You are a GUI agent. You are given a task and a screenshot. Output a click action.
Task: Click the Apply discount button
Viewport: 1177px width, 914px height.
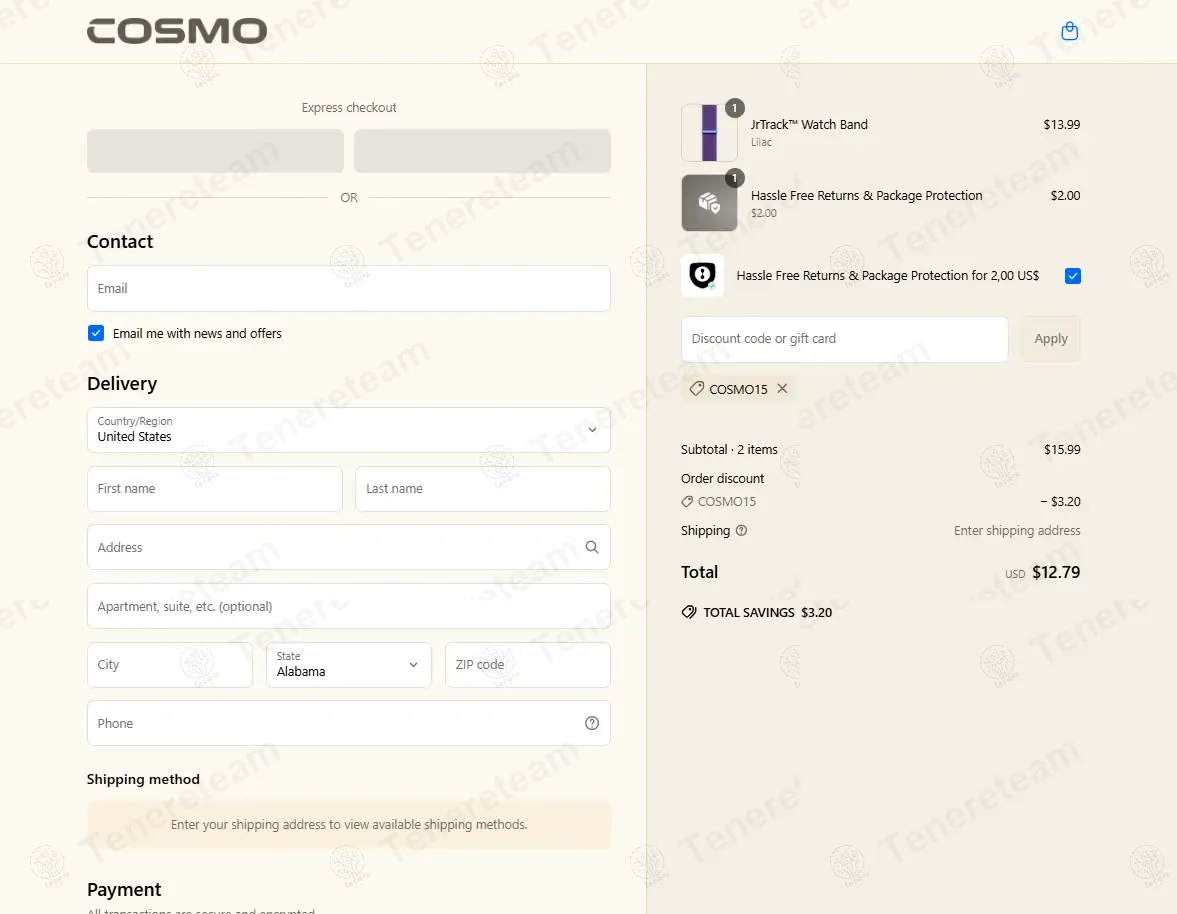pos(1050,339)
